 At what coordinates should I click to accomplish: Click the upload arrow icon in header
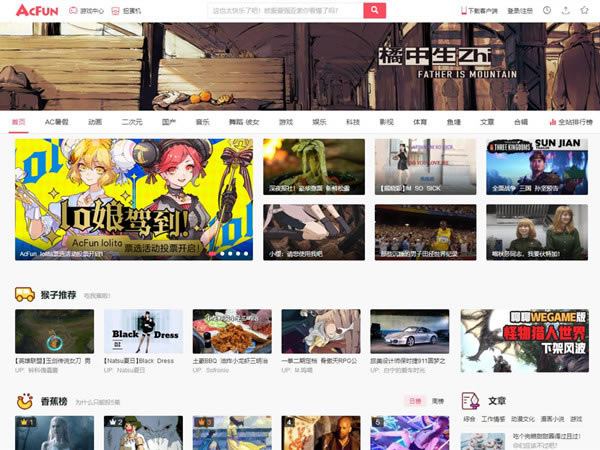566,10
